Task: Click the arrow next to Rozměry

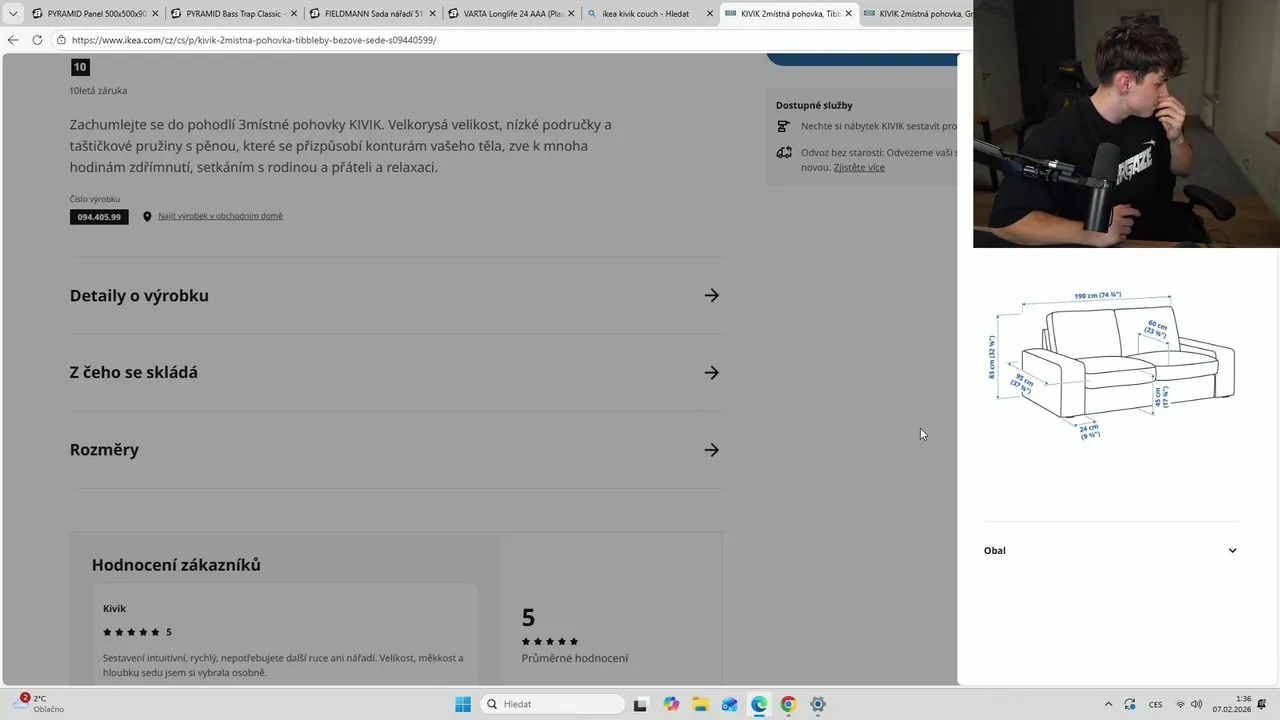Action: 711,450
